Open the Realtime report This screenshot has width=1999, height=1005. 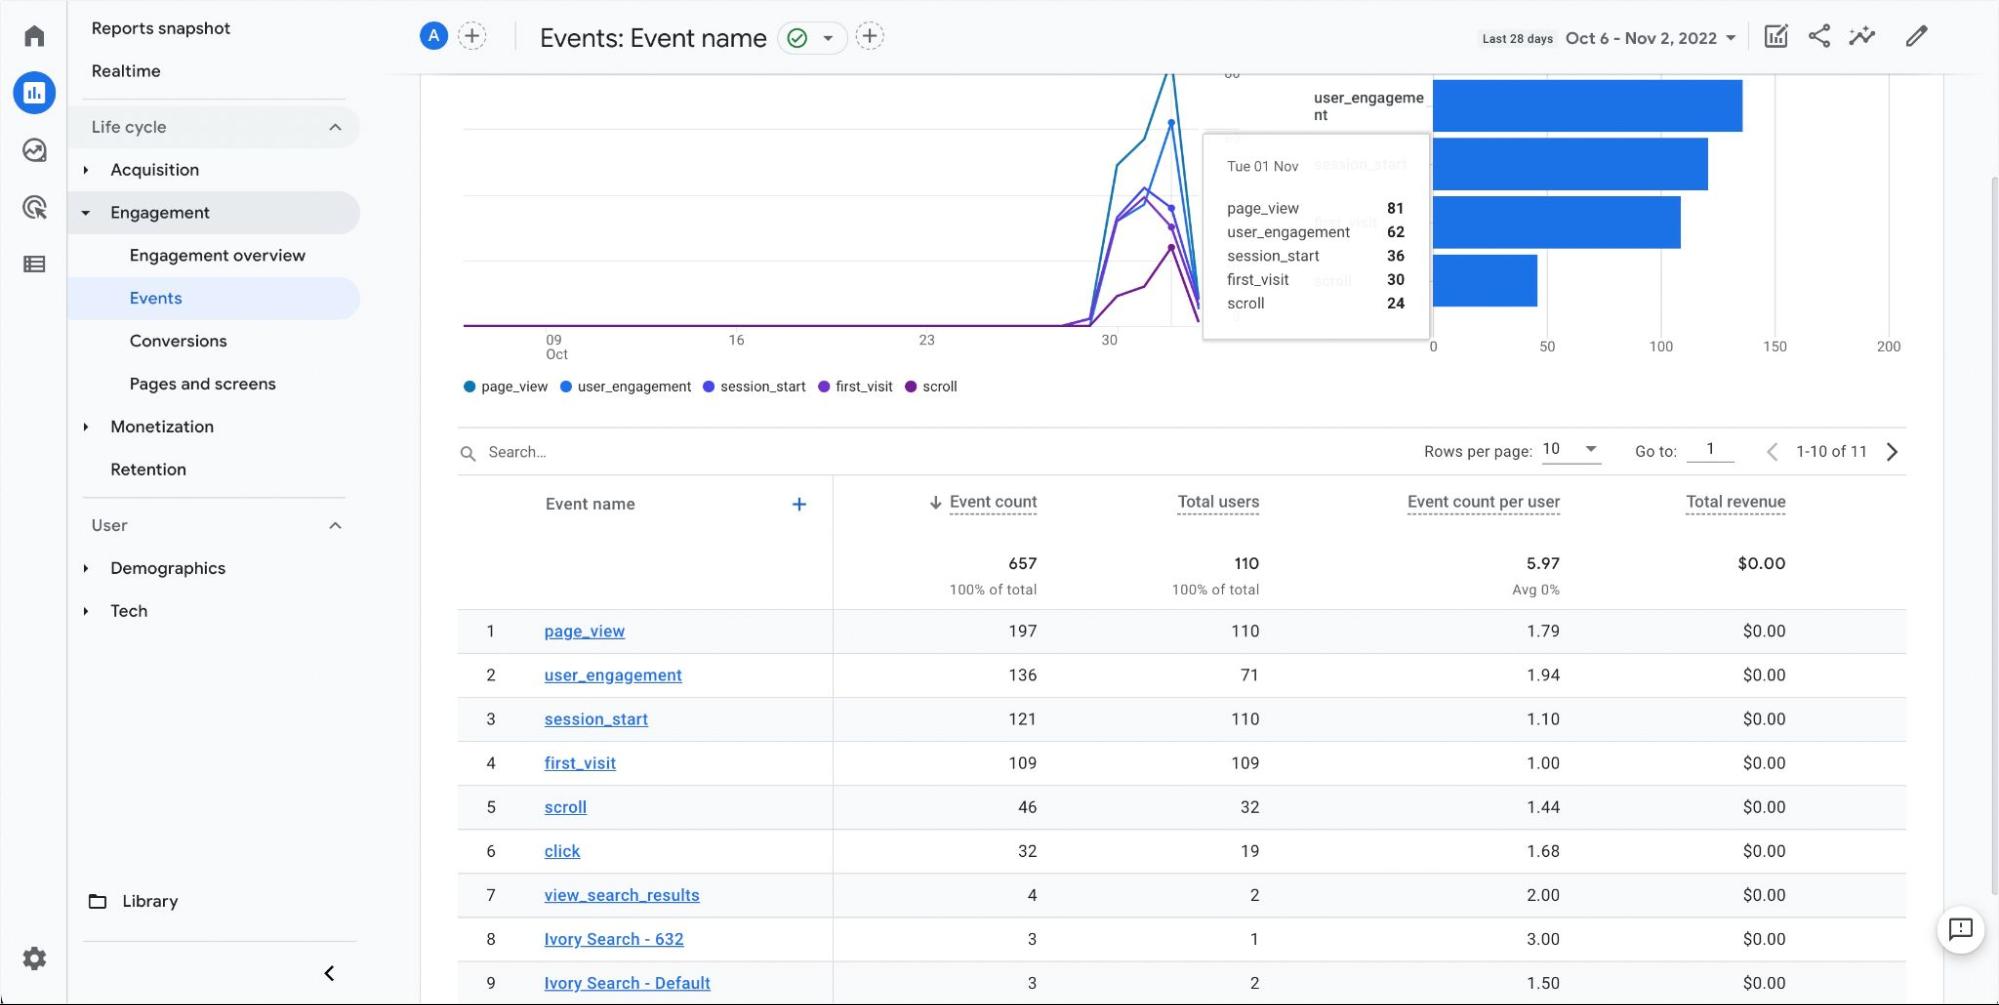[126, 71]
